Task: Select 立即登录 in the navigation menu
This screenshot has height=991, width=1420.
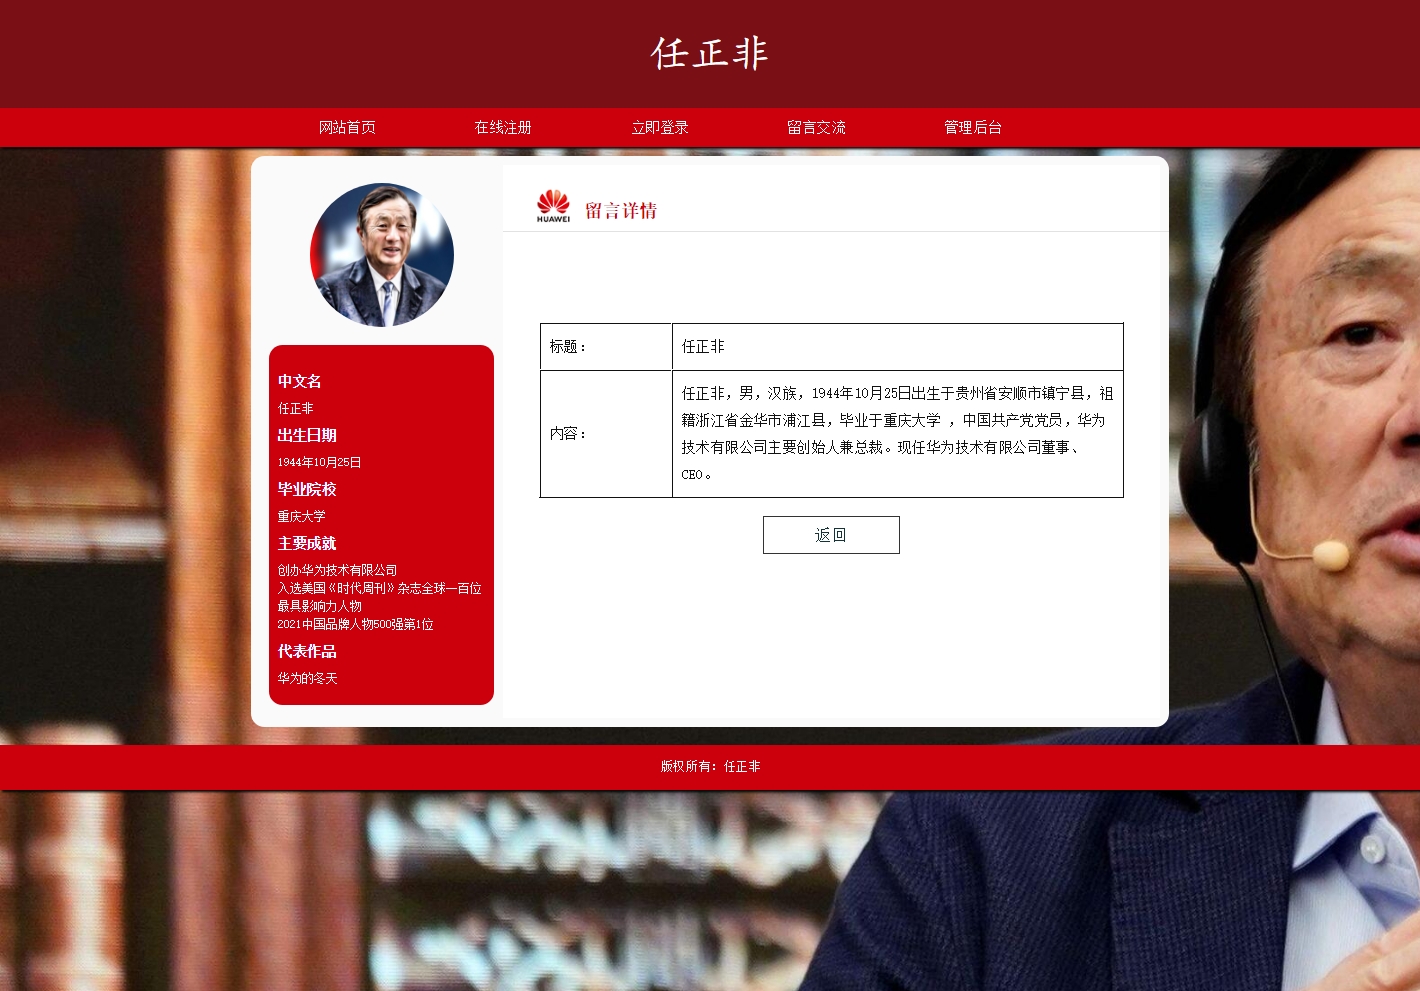Action: (660, 127)
